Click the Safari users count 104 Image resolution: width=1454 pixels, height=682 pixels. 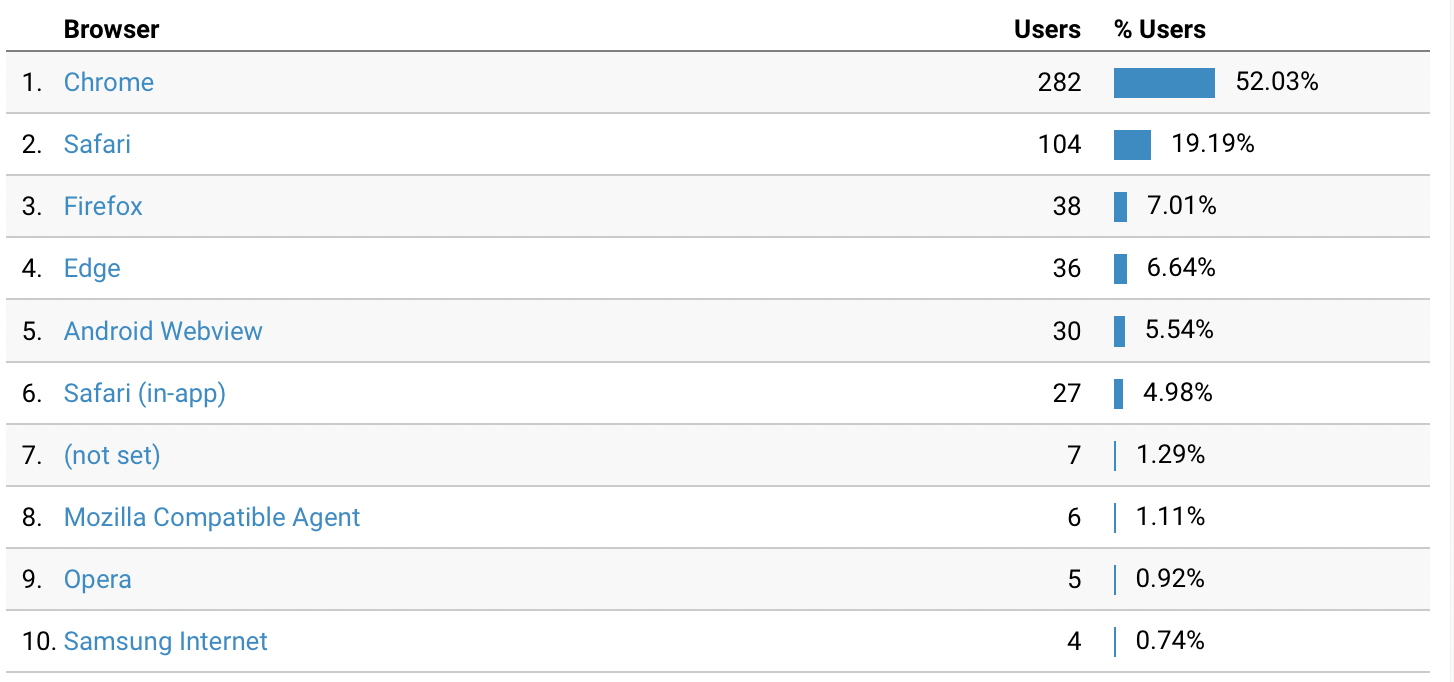click(x=1059, y=144)
